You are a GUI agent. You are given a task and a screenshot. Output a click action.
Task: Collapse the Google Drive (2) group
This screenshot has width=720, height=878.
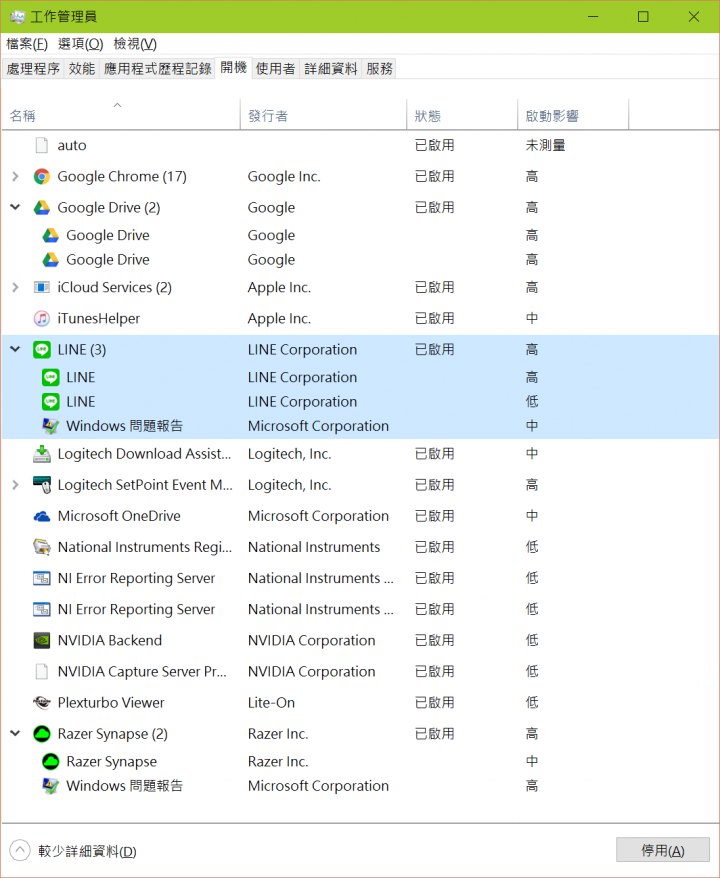15,207
